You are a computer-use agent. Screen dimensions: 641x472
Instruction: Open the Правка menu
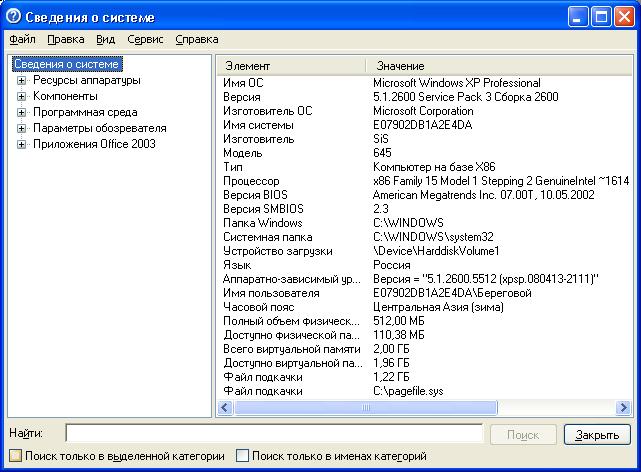pyautogui.click(x=66, y=39)
